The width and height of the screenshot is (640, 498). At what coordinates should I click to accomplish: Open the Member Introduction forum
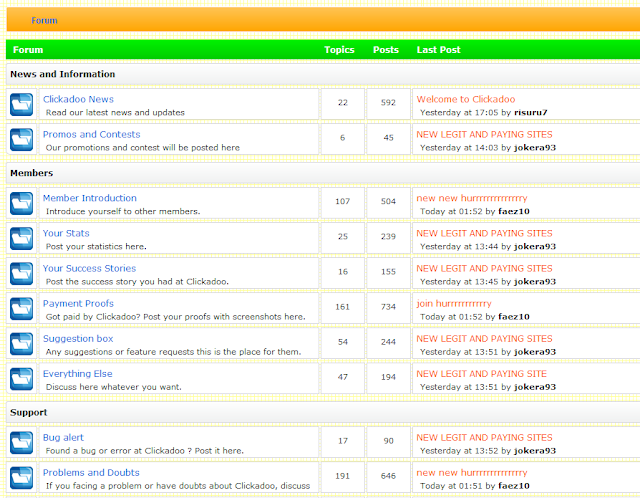[x=90, y=198]
